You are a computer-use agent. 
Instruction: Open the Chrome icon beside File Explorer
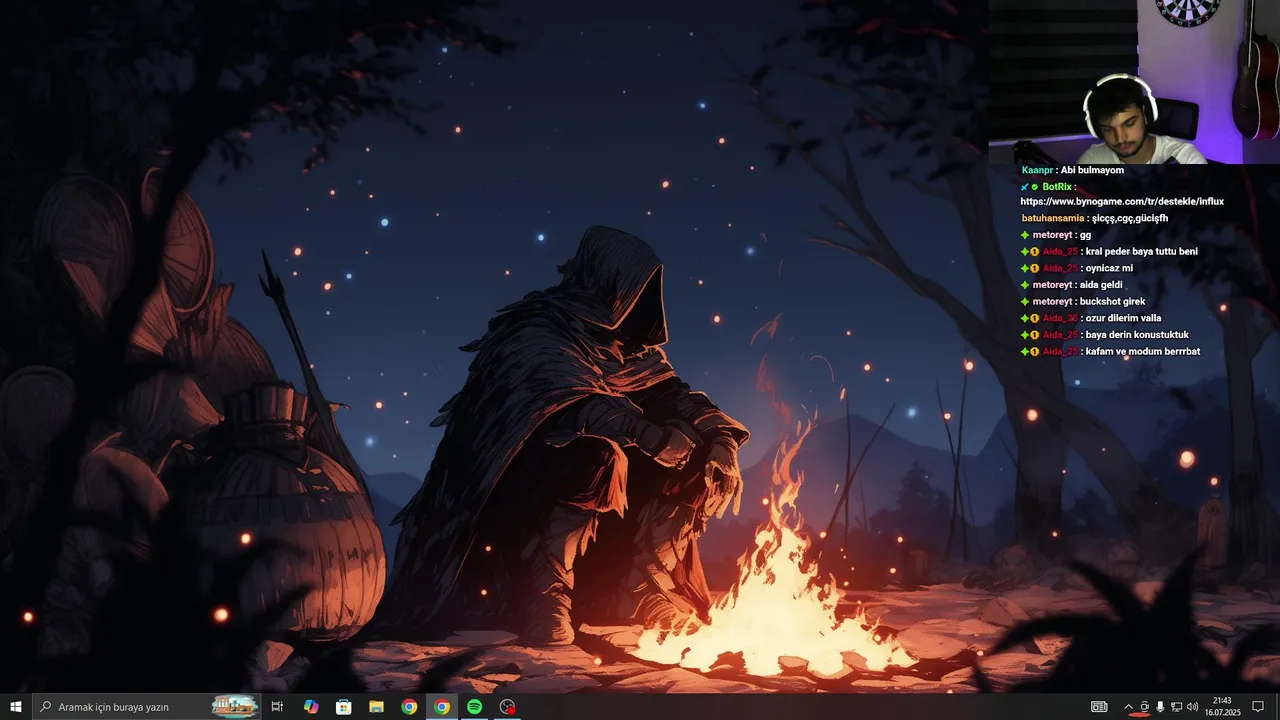point(409,707)
